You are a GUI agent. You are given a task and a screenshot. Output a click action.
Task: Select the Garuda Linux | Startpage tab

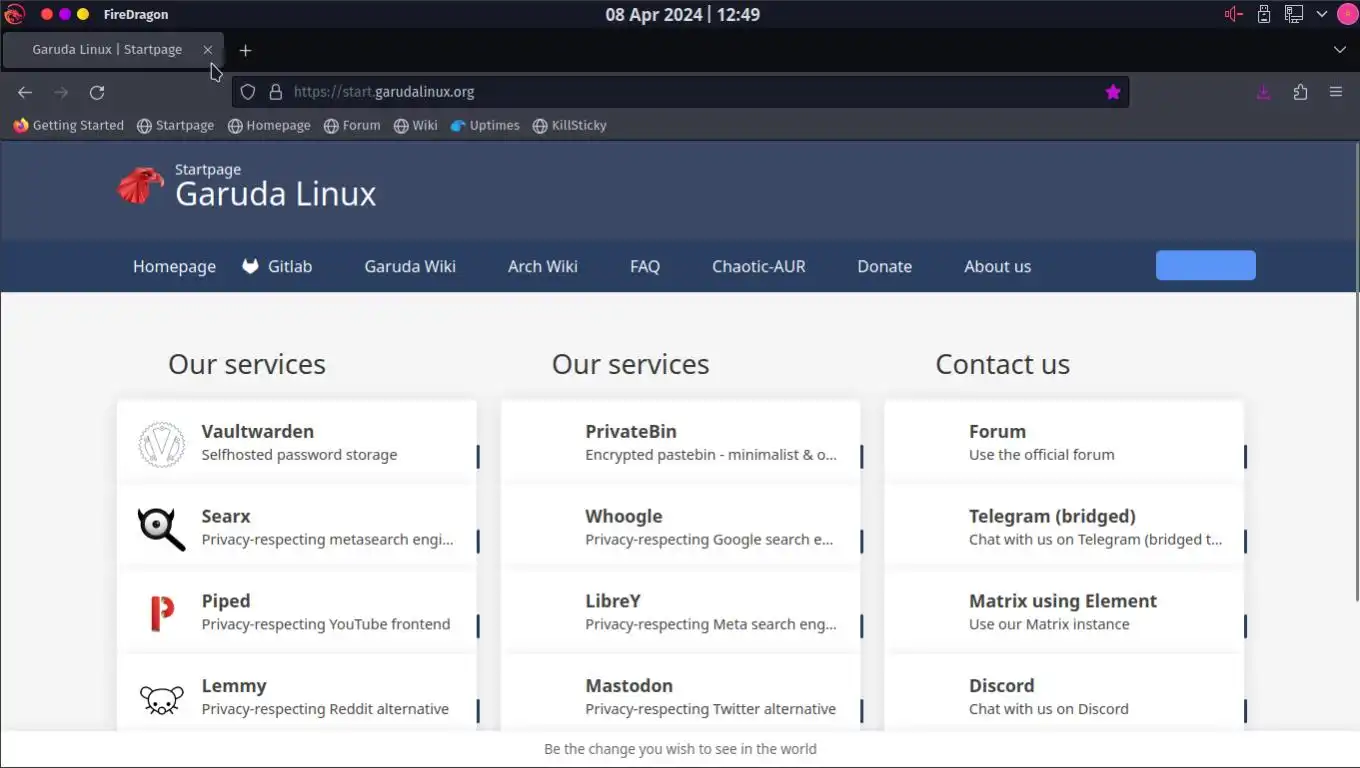pyautogui.click(x=112, y=50)
